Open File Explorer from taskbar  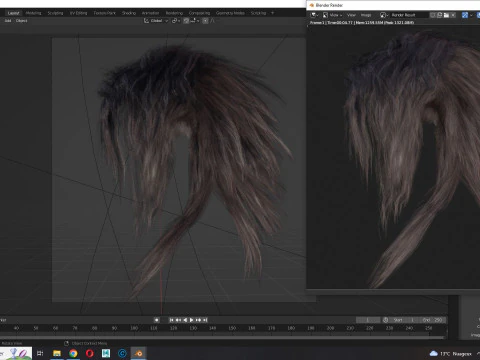pyautogui.click(x=57, y=353)
